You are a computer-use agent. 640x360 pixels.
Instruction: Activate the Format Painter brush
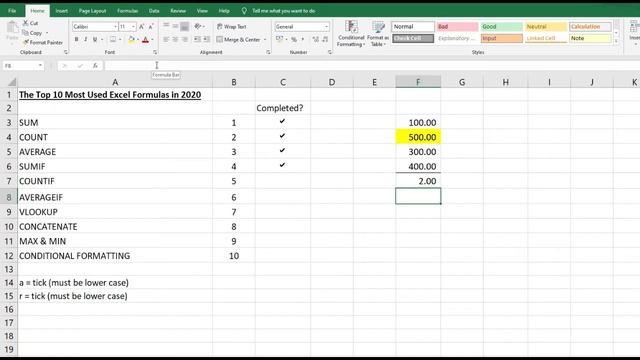pos(26,42)
